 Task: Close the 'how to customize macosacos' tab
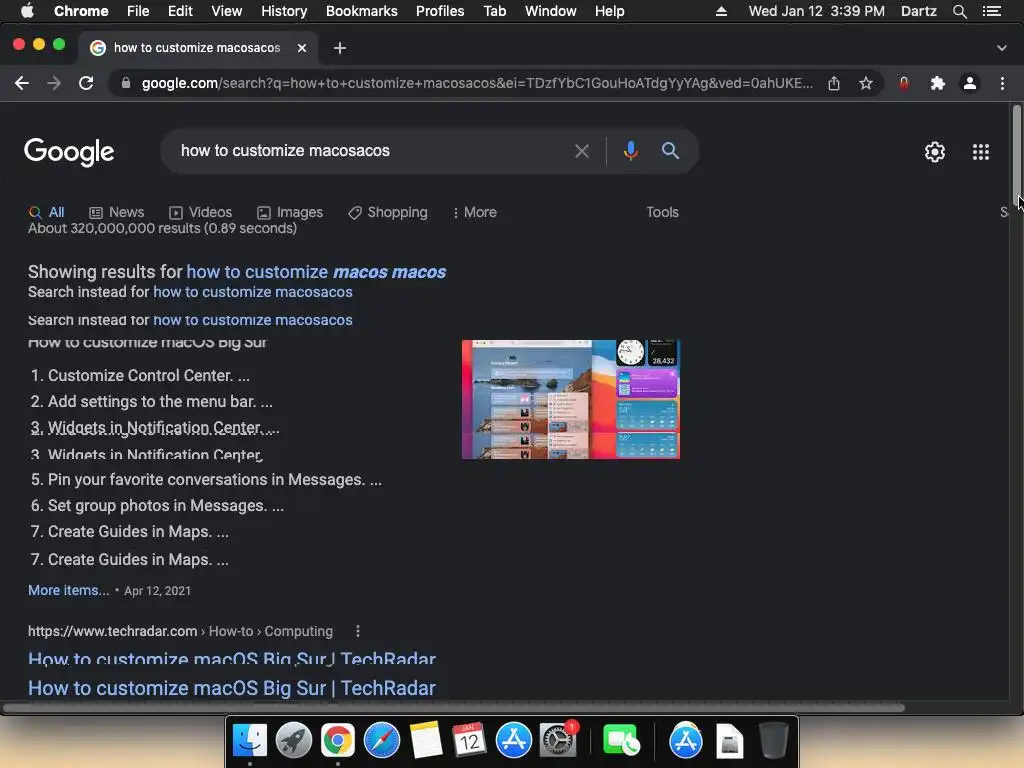coord(302,48)
